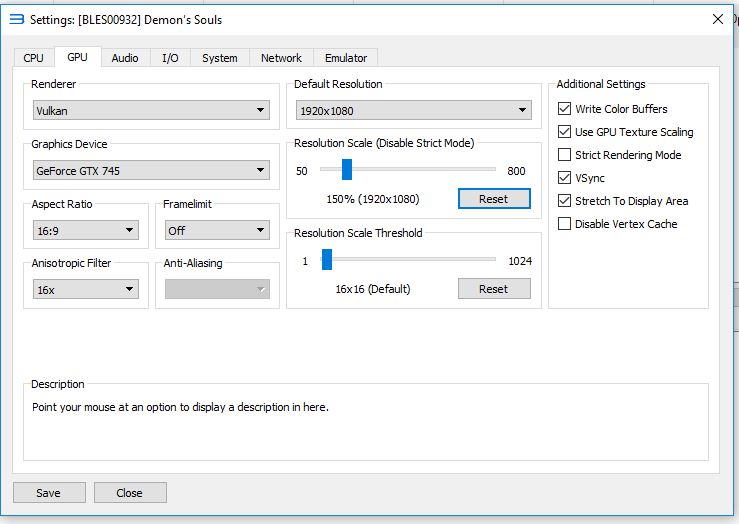Open the Anisotropic Filter dropdown
This screenshot has width=739, height=524.
(x=85, y=290)
